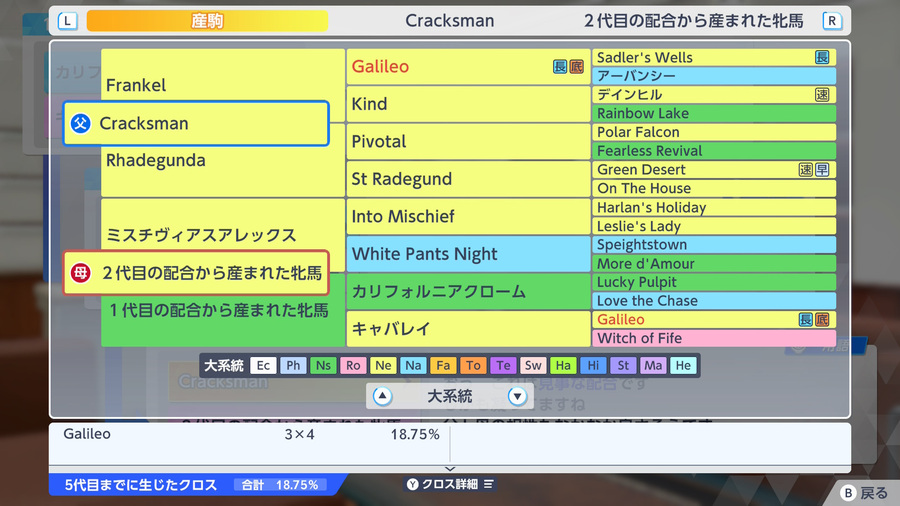
Task: Click the Harlan's Holiday row
Action: point(714,207)
